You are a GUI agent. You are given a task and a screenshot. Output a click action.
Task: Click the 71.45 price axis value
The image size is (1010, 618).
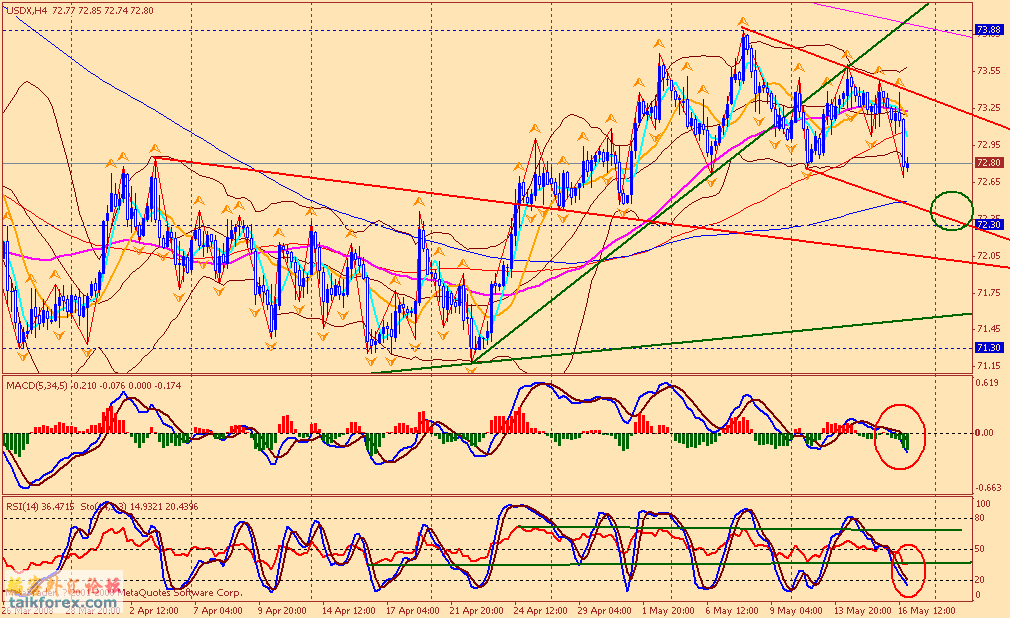click(x=989, y=329)
